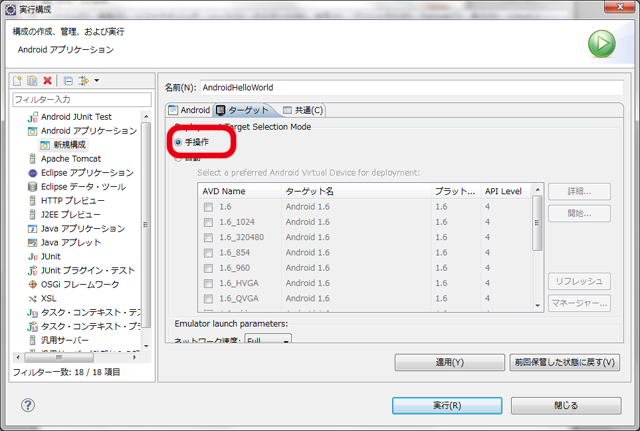640x431 pixels.
Task: Click the 適用(Y) apply button
Action: [449, 362]
